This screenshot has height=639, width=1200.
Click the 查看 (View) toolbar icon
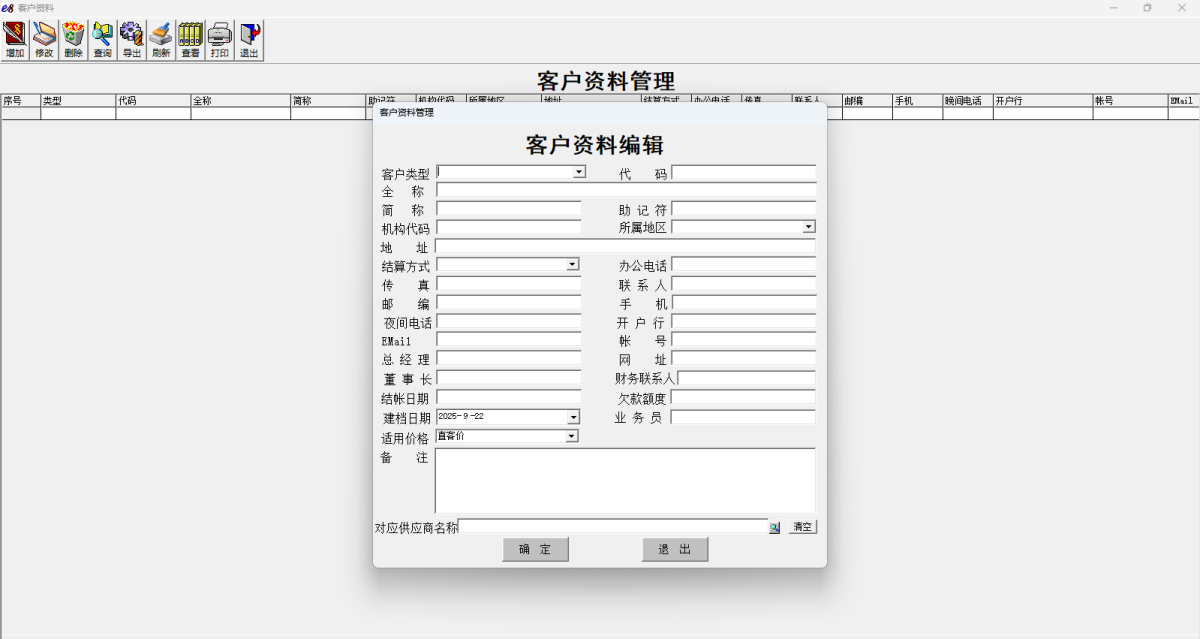coord(189,38)
